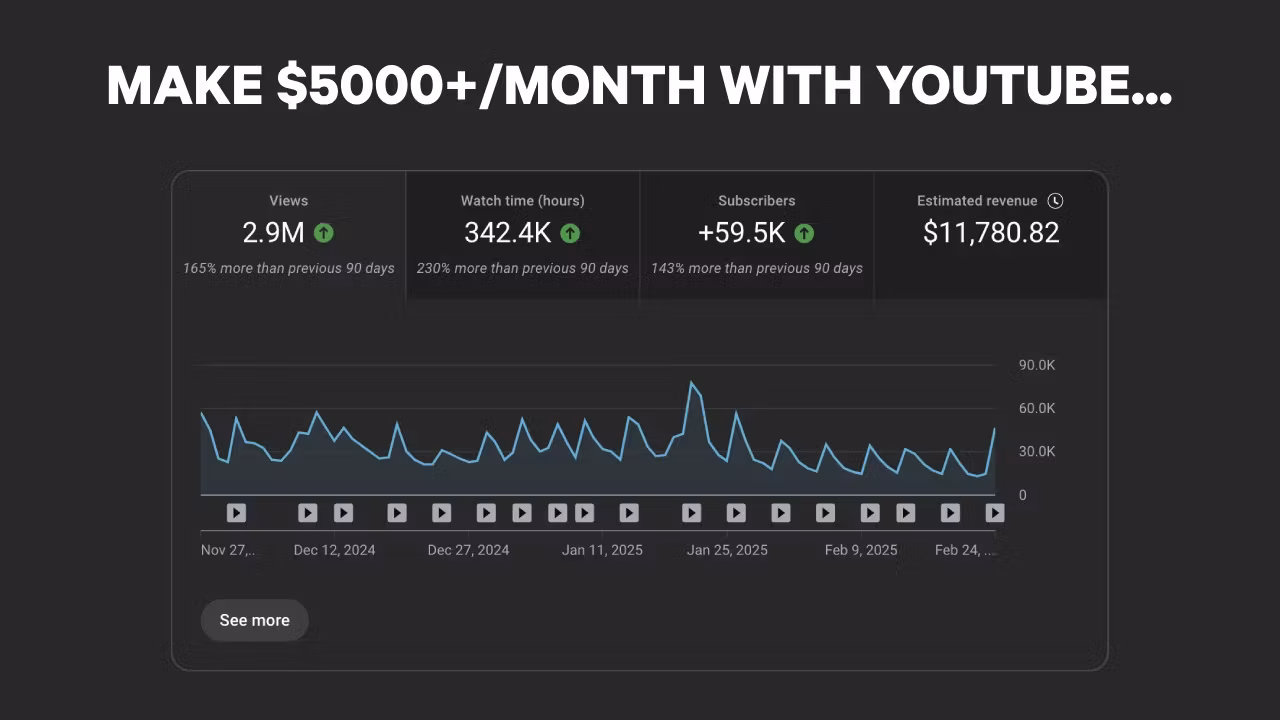Viewport: 1280px width, 720px height.
Task: Select the video marker directly above Feb 9, 2025
Action: (x=870, y=513)
